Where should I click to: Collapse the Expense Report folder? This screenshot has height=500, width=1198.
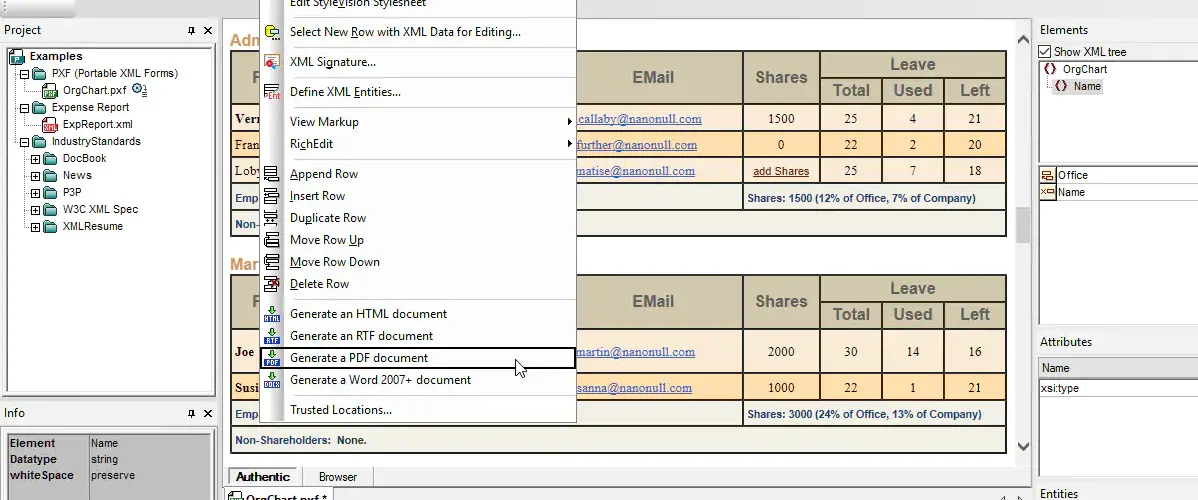(24, 108)
